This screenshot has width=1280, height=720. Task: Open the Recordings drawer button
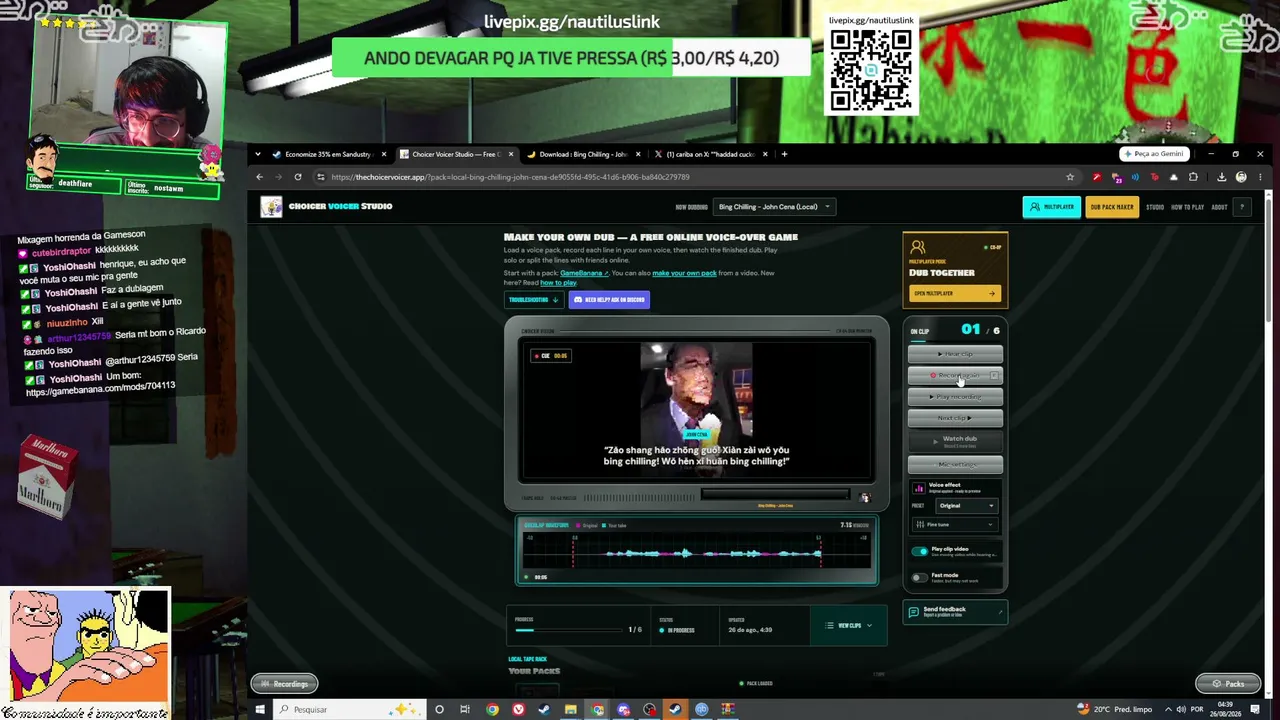(284, 684)
